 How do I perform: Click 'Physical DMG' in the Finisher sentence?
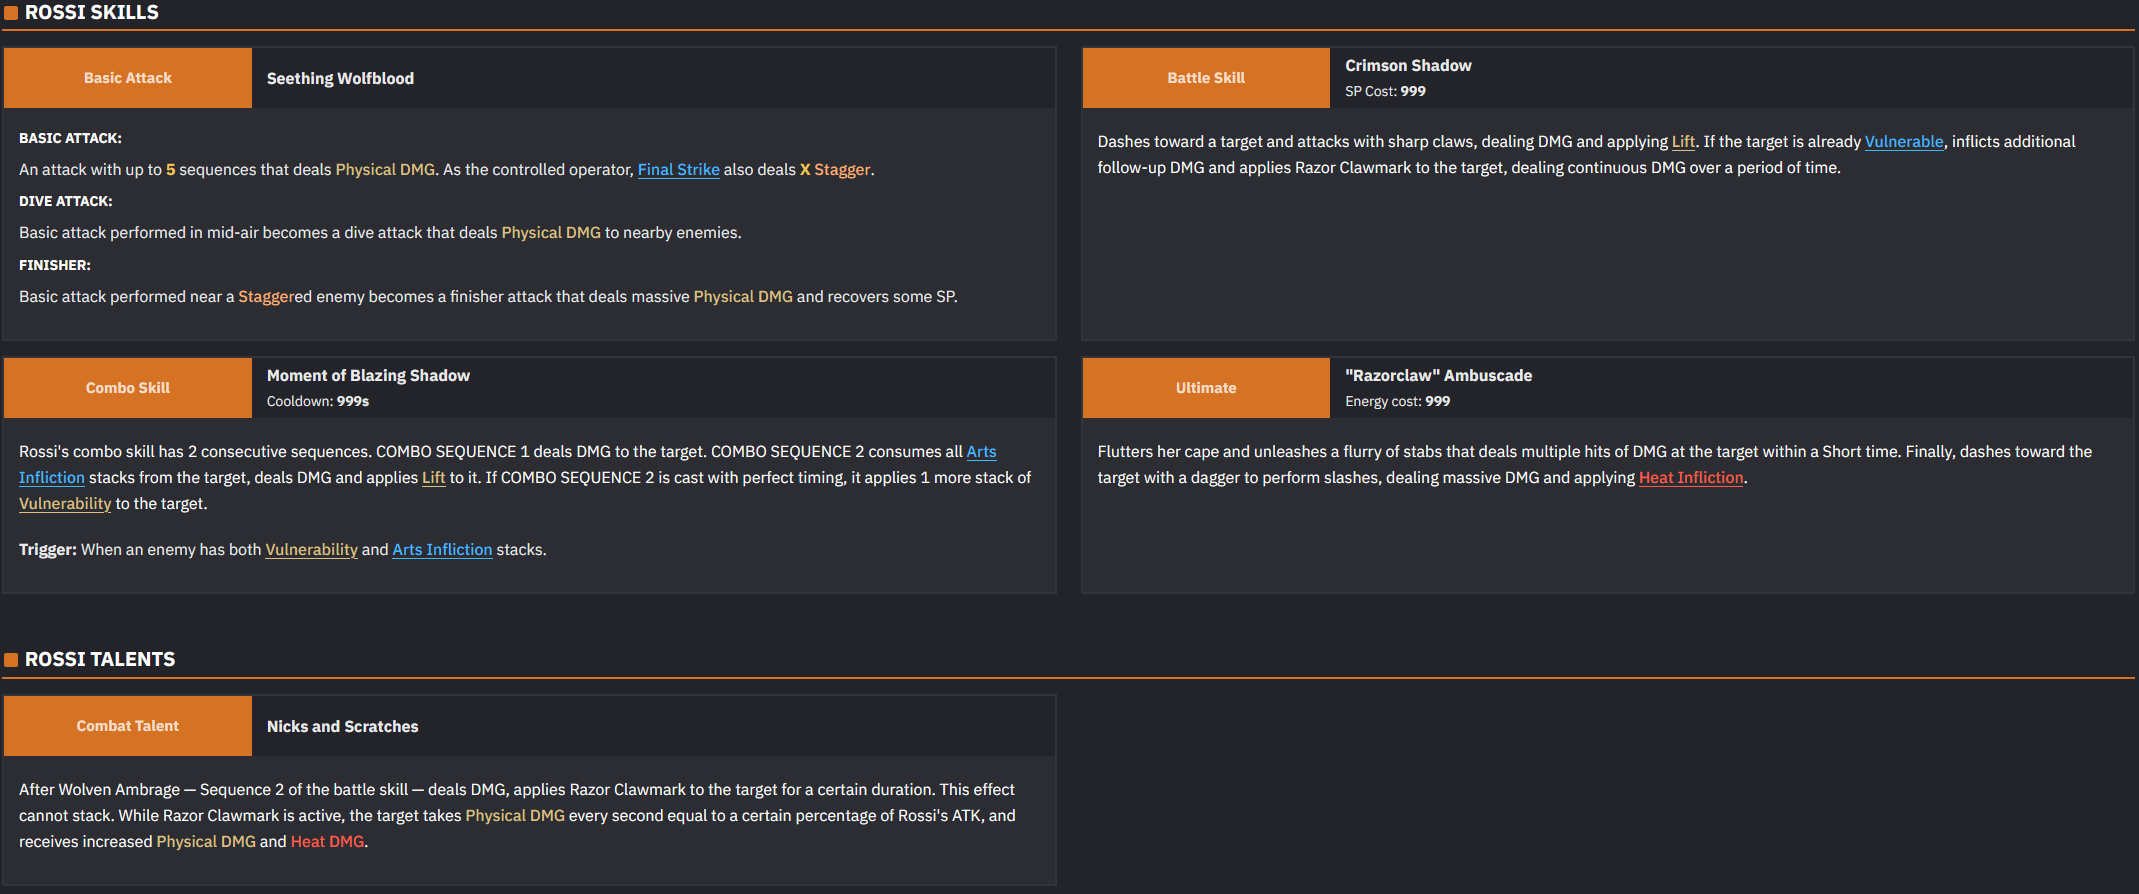coord(743,297)
